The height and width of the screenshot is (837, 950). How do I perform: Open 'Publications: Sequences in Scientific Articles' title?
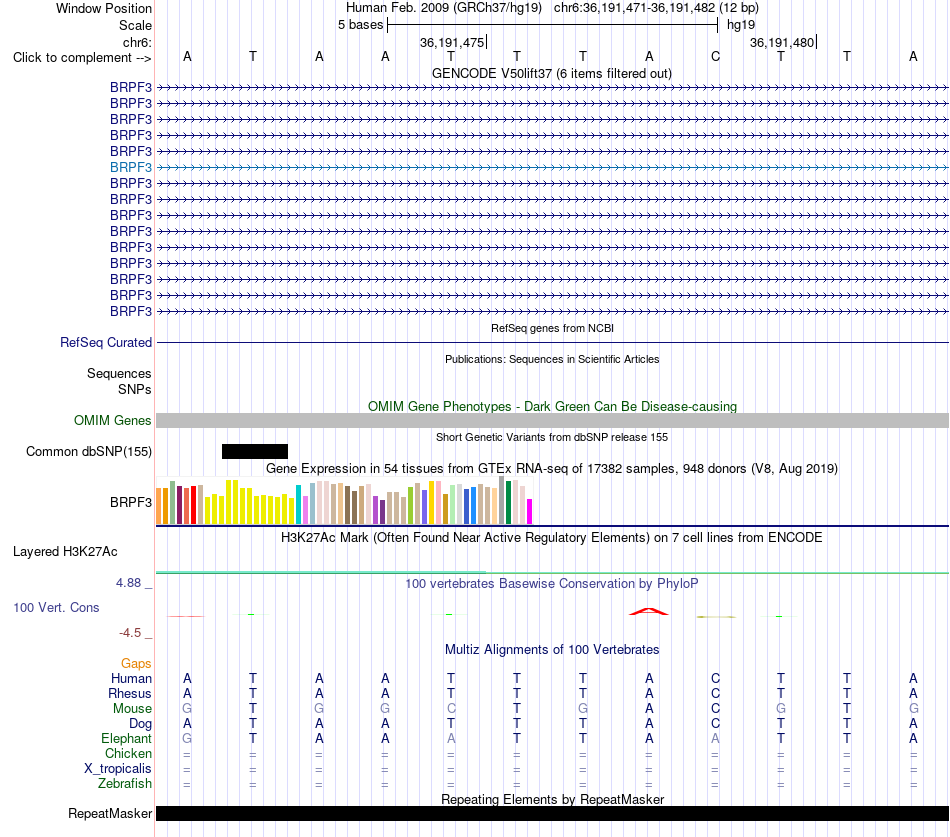(x=552, y=359)
